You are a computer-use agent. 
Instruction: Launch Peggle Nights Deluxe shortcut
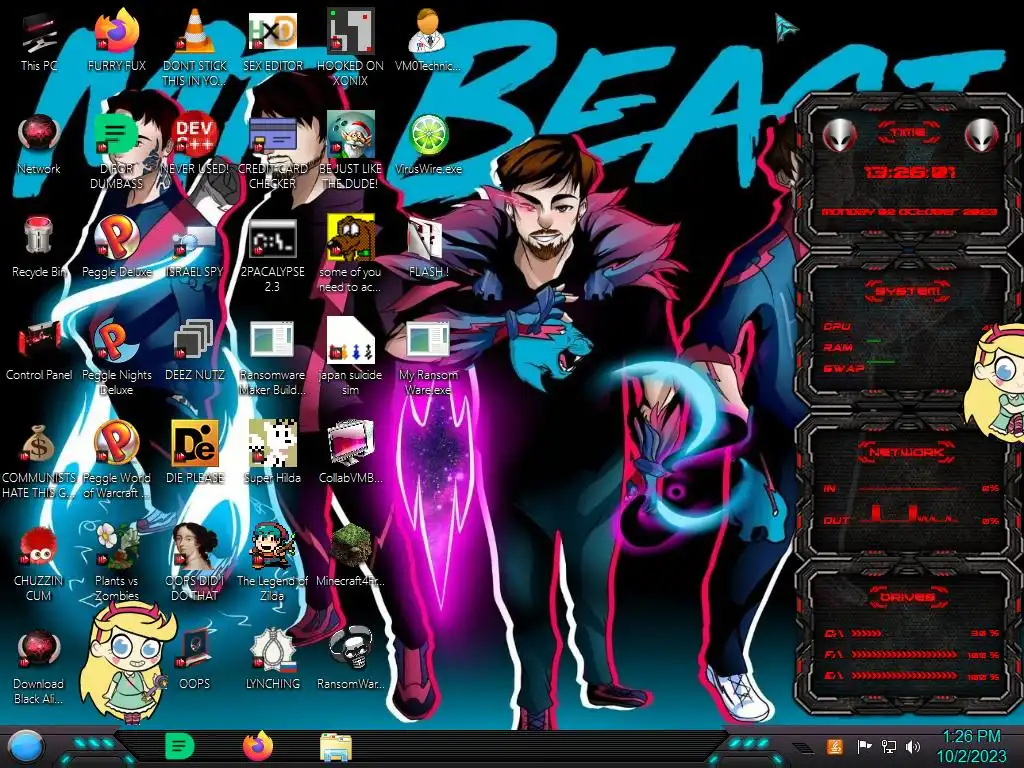tap(116, 341)
